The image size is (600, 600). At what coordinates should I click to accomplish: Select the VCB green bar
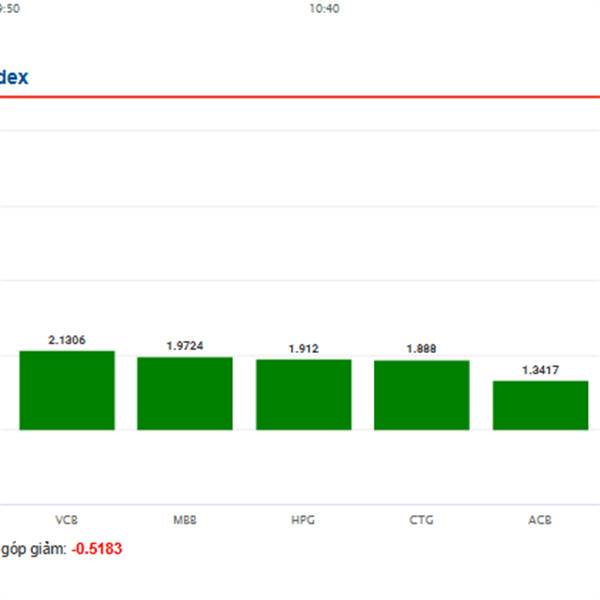[x=67, y=390]
